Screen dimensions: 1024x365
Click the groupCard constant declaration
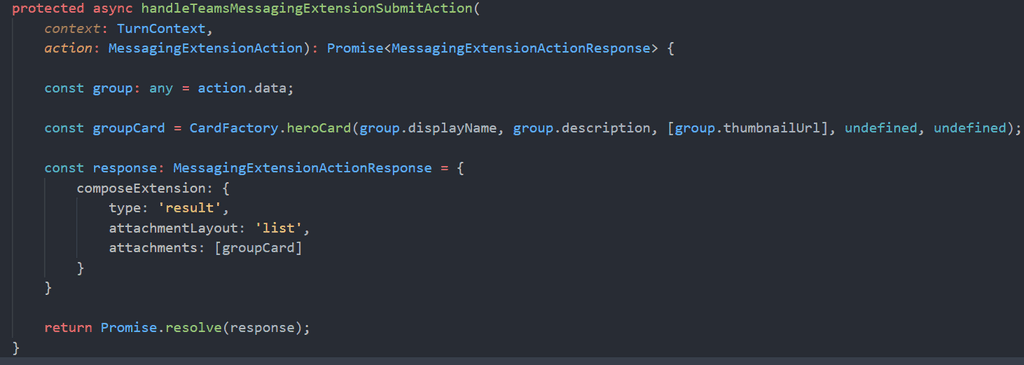coord(129,128)
